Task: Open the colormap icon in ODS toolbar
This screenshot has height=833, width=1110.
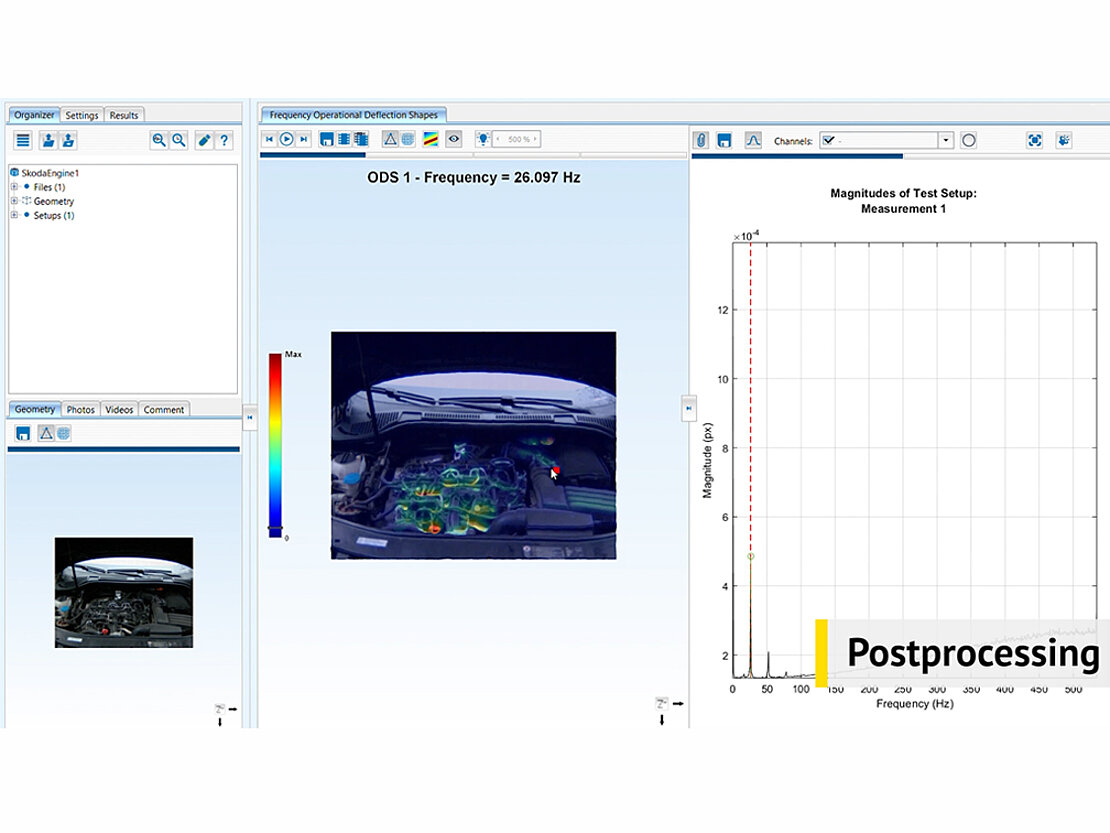Action: pos(430,139)
